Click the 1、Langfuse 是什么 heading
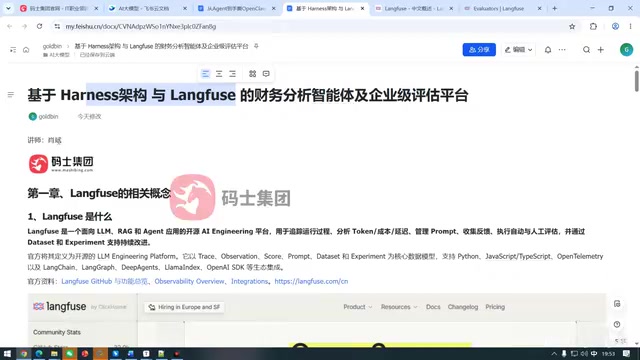Image resolution: width=640 pixels, height=360 pixels. click(x=69, y=216)
